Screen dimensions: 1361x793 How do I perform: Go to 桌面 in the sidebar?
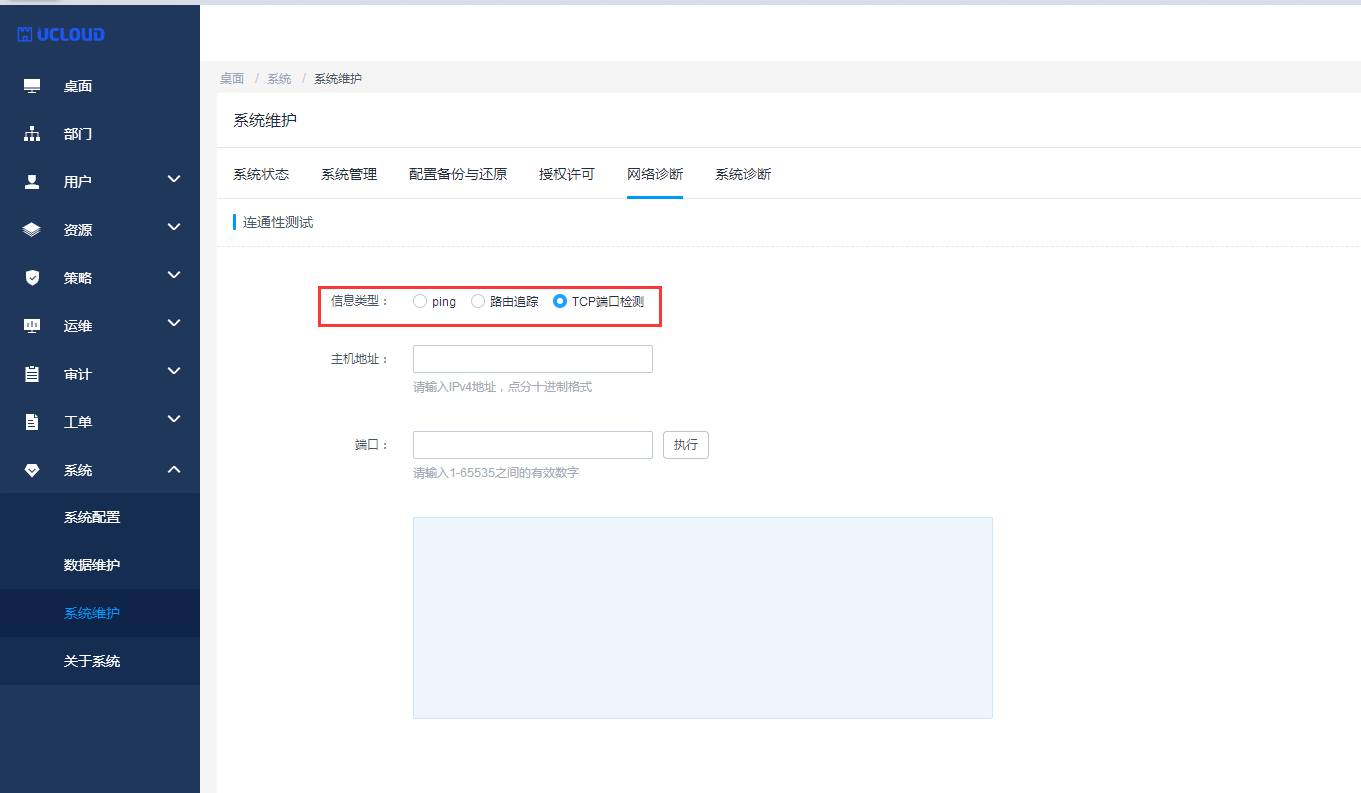78,86
